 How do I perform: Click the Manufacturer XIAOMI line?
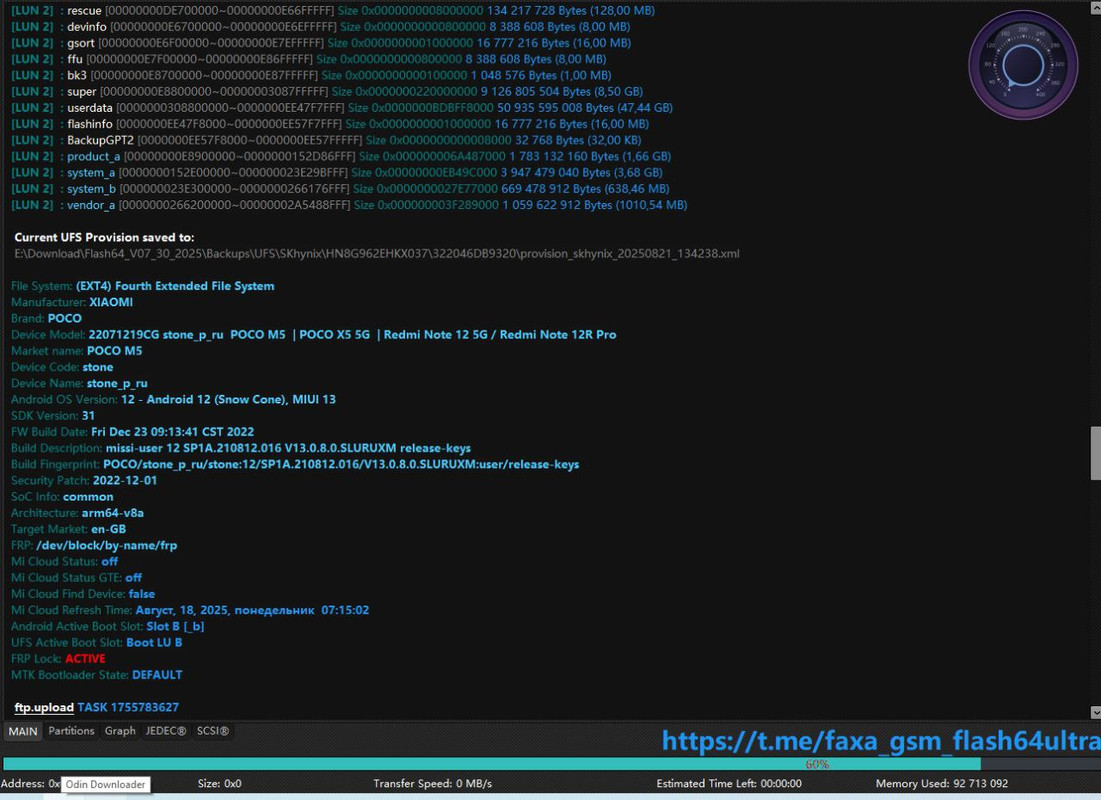[x=72, y=302]
